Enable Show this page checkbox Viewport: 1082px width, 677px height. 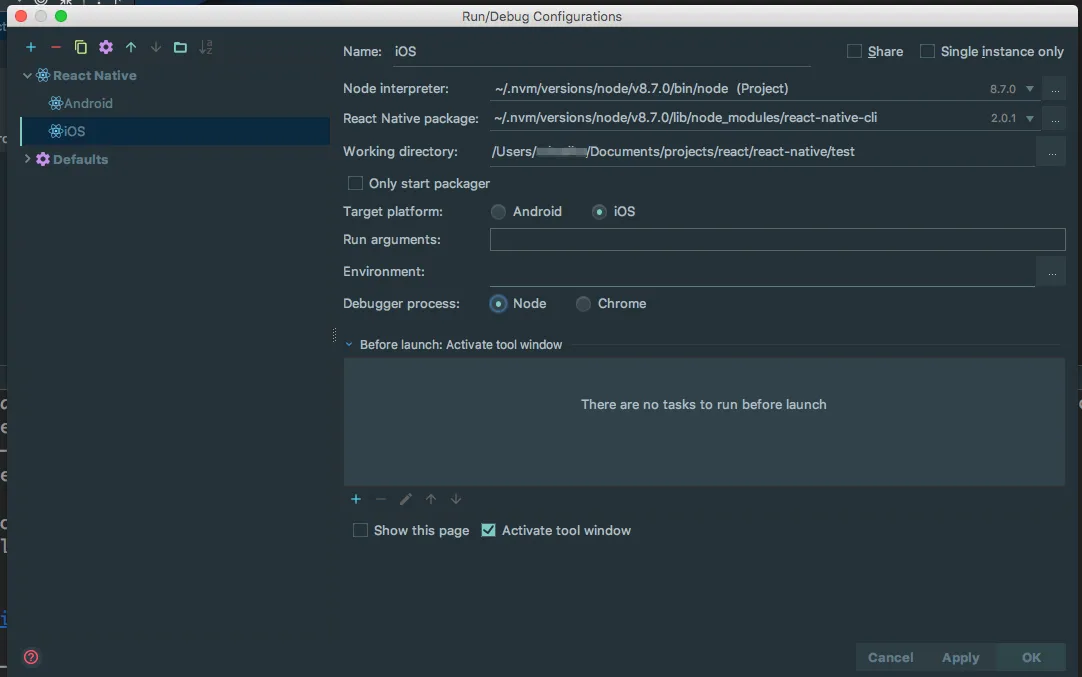coord(360,530)
